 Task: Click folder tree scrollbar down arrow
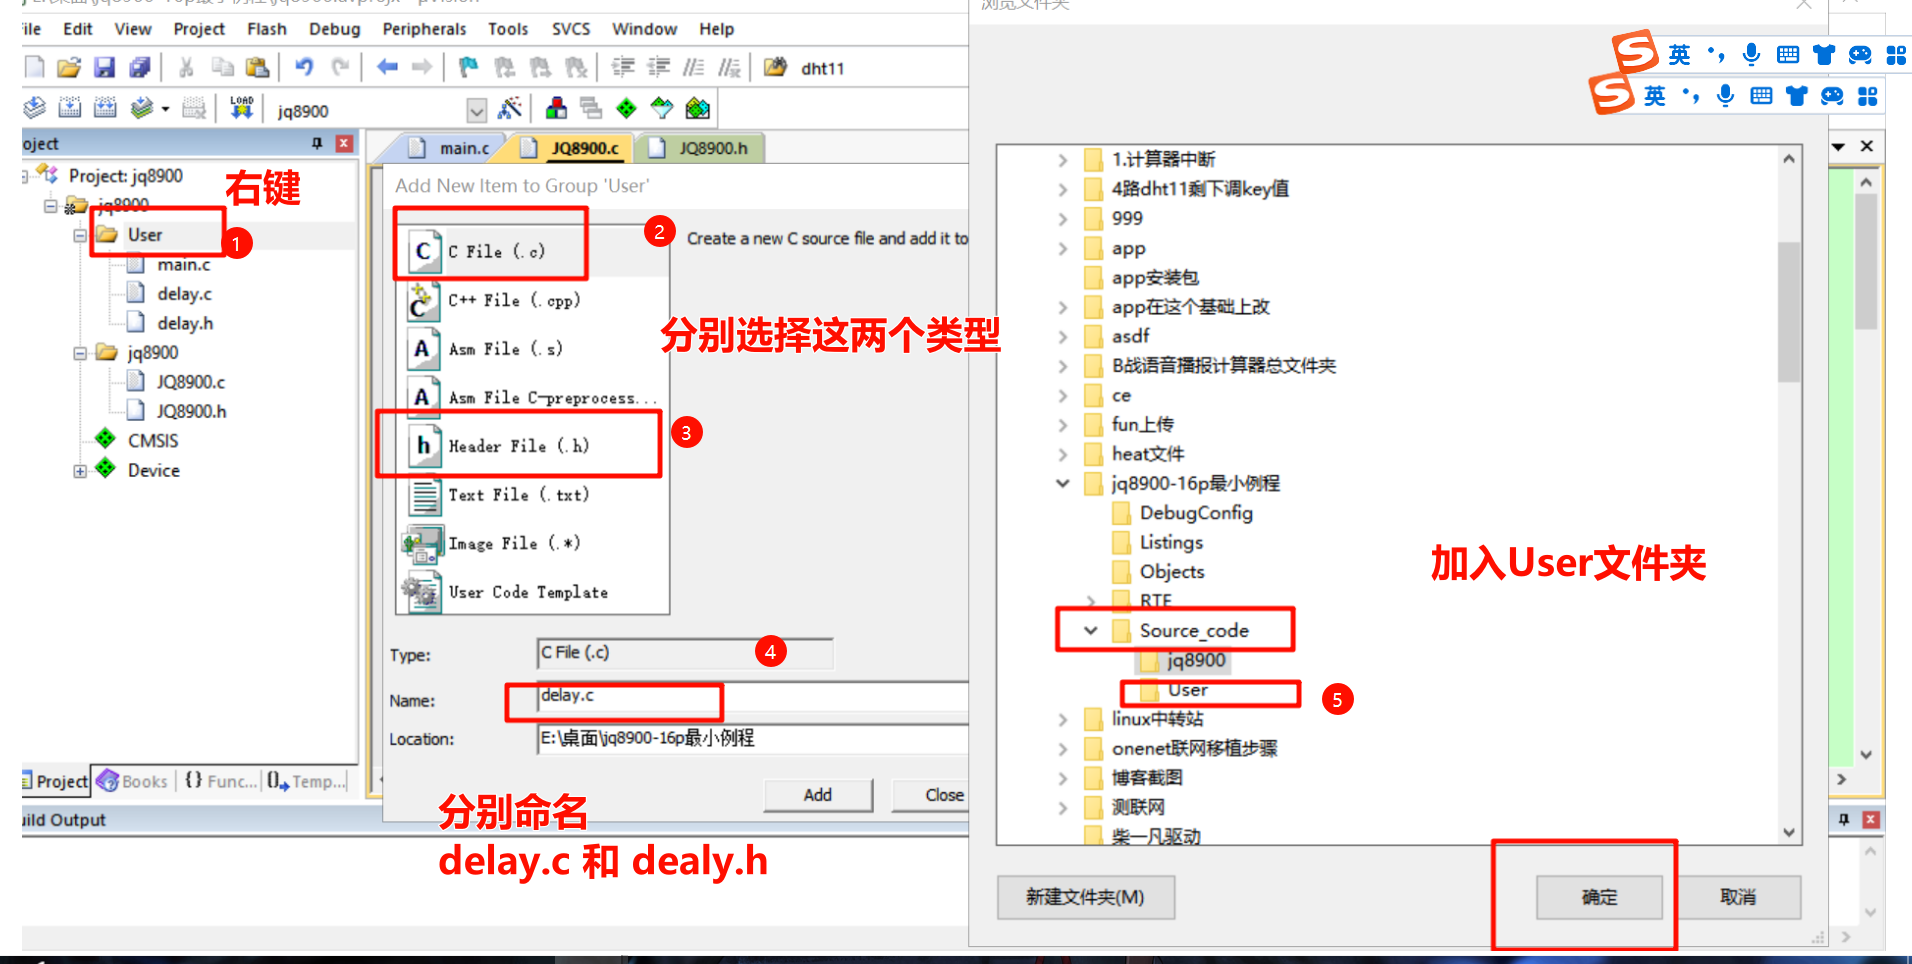tap(1789, 832)
